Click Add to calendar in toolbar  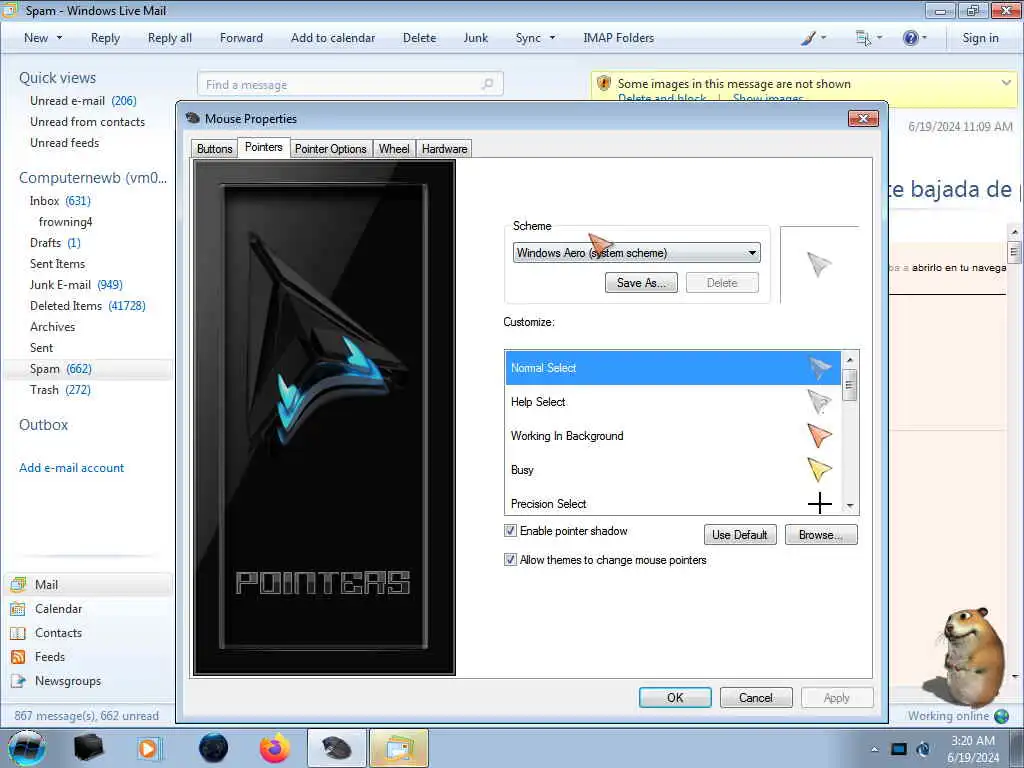[x=333, y=38]
